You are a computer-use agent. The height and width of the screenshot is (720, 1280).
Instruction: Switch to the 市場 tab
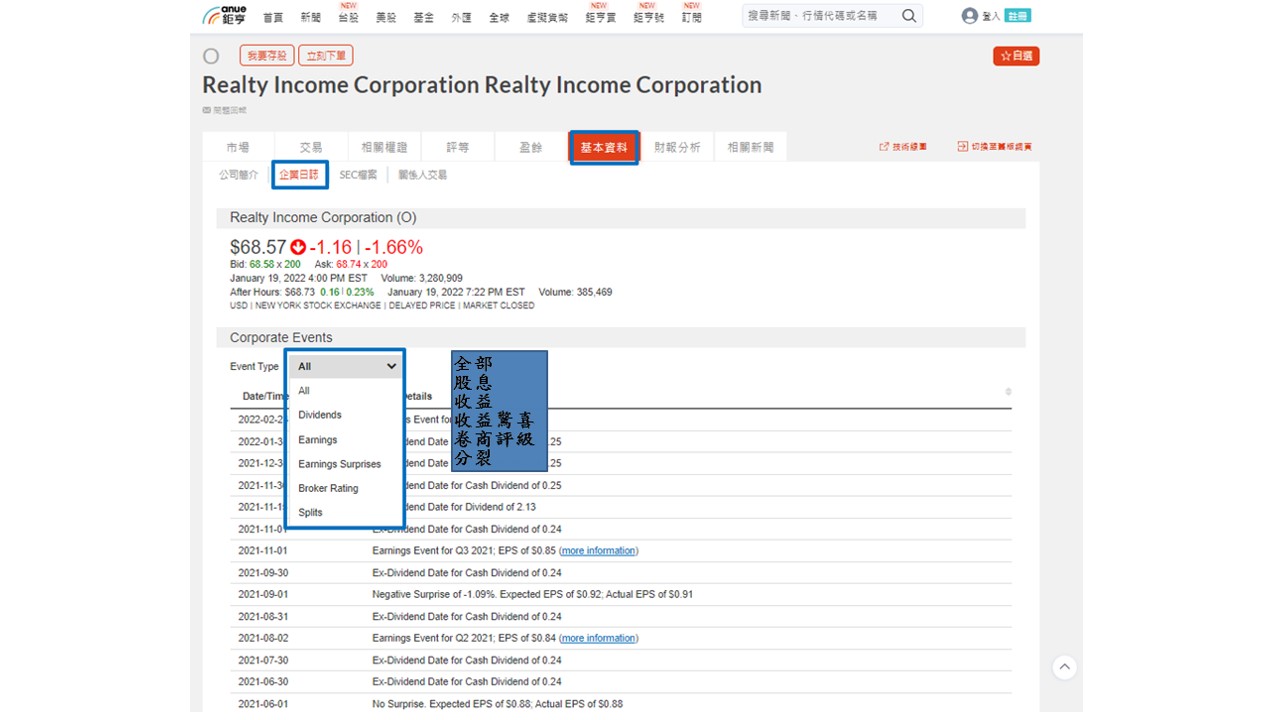tap(238, 147)
